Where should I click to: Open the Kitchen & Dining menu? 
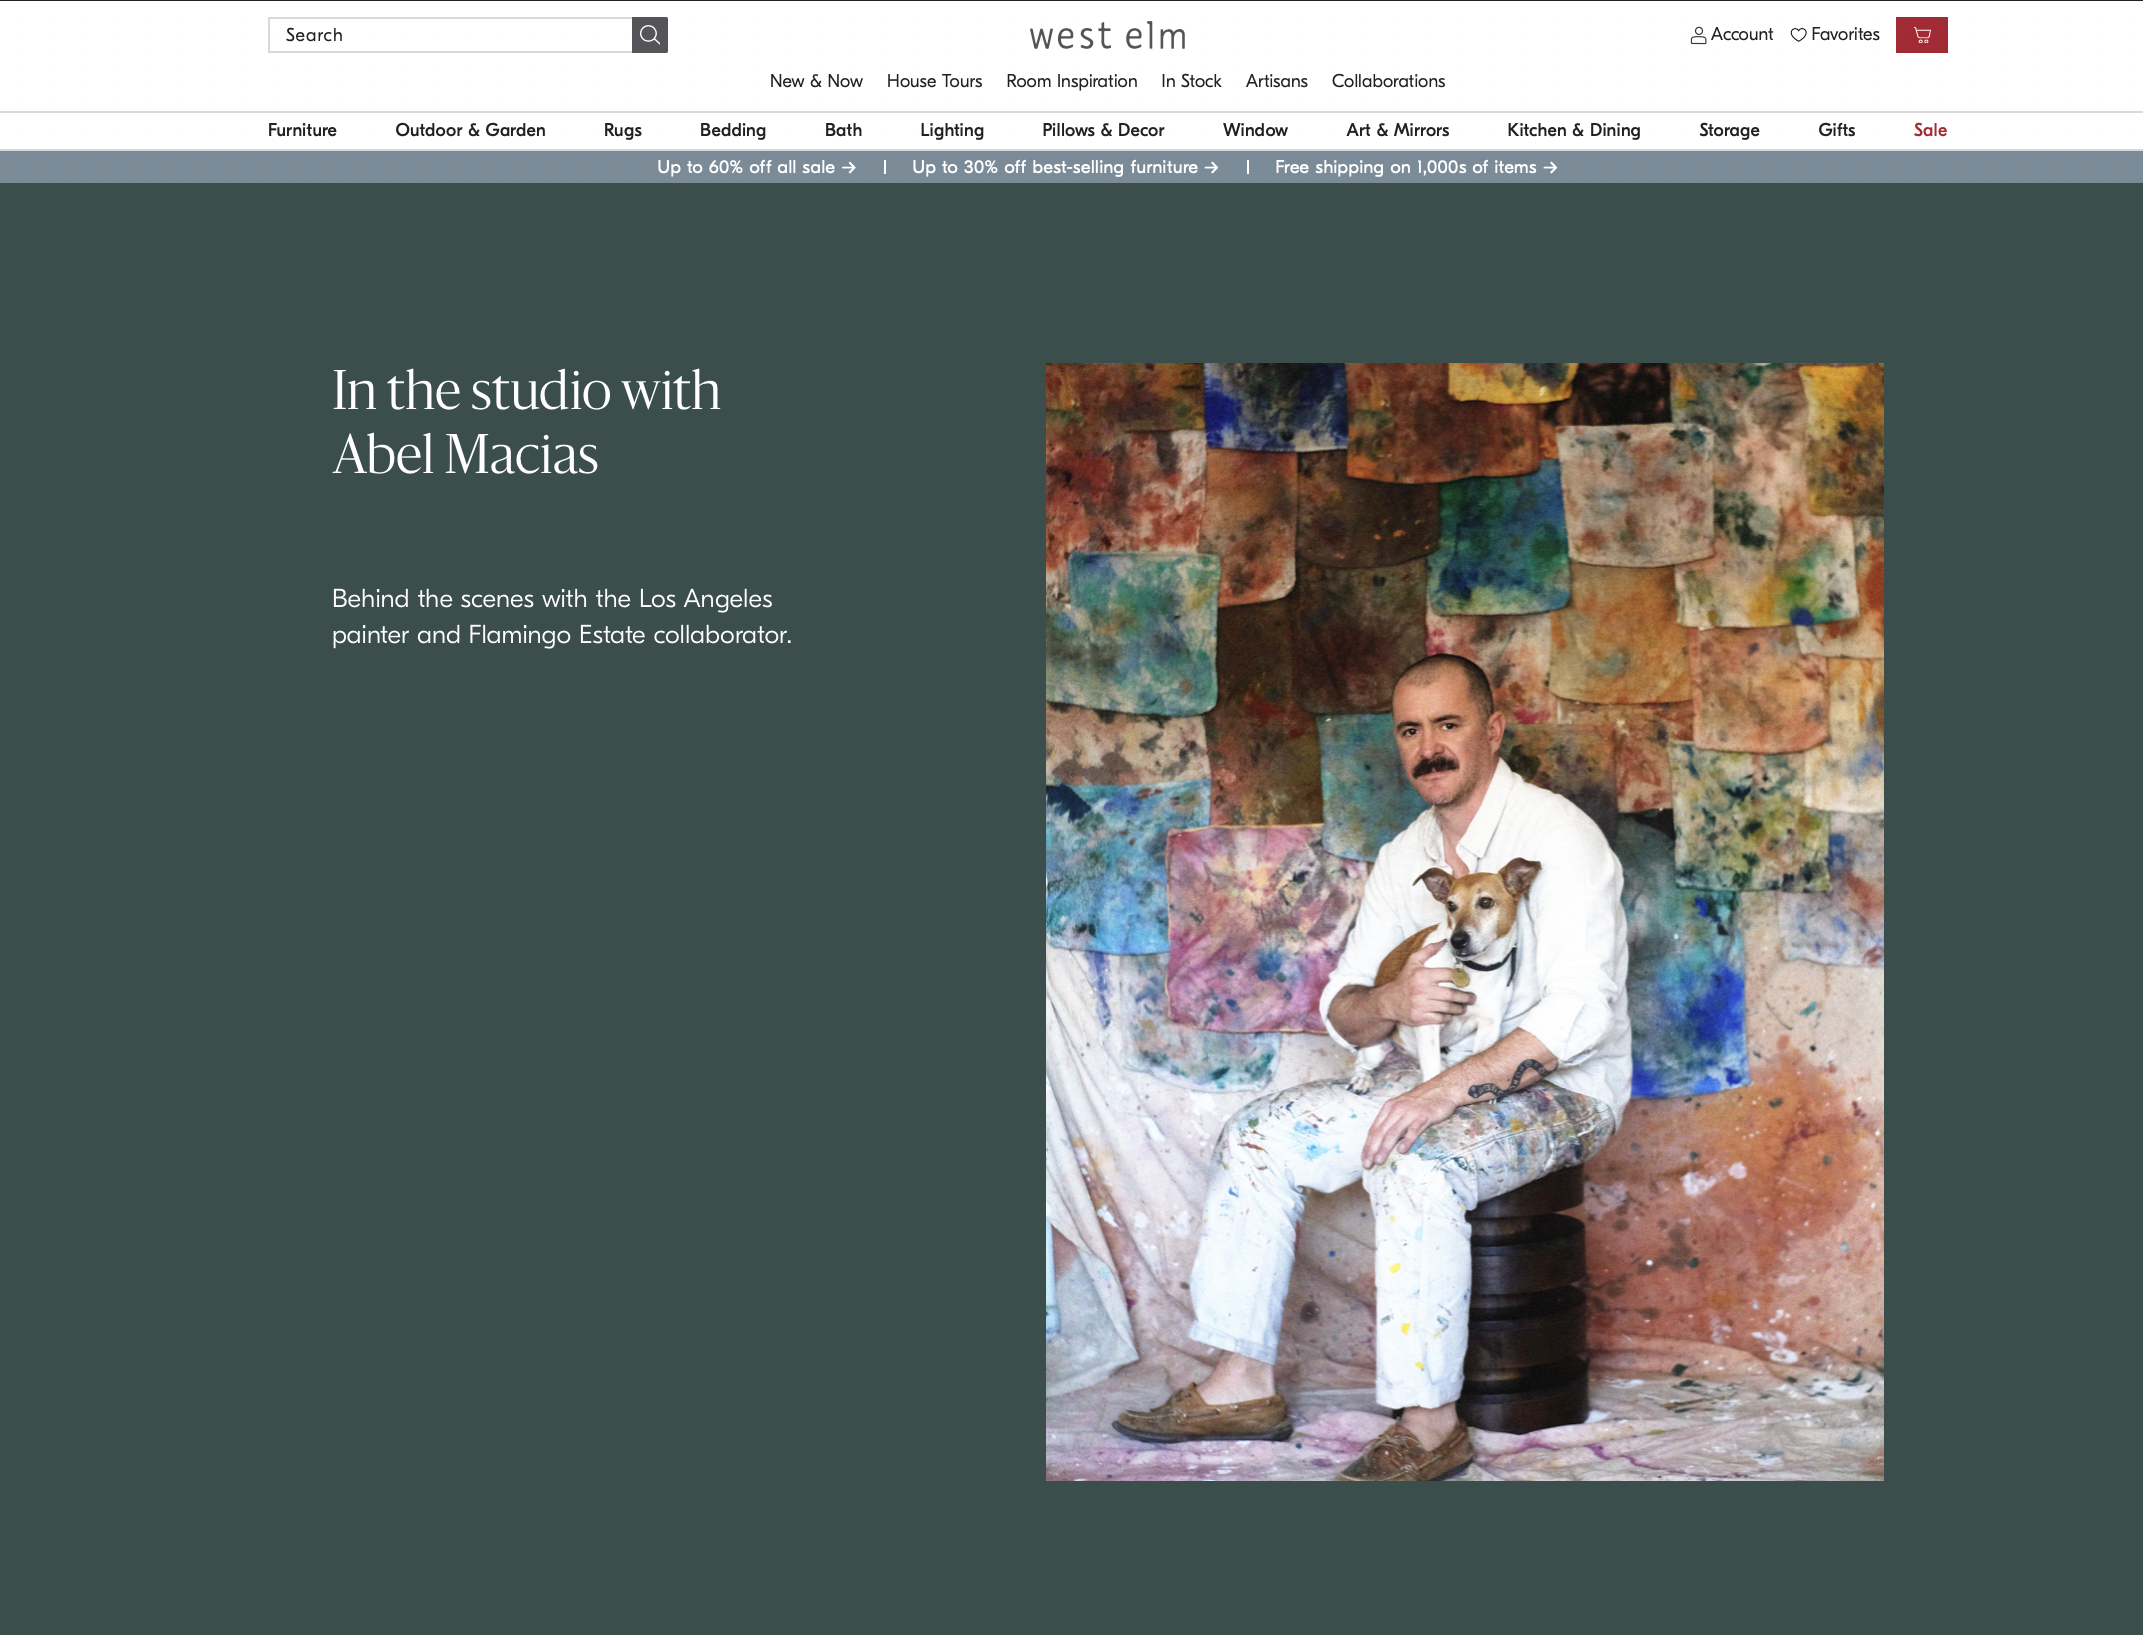[x=1573, y=130]
